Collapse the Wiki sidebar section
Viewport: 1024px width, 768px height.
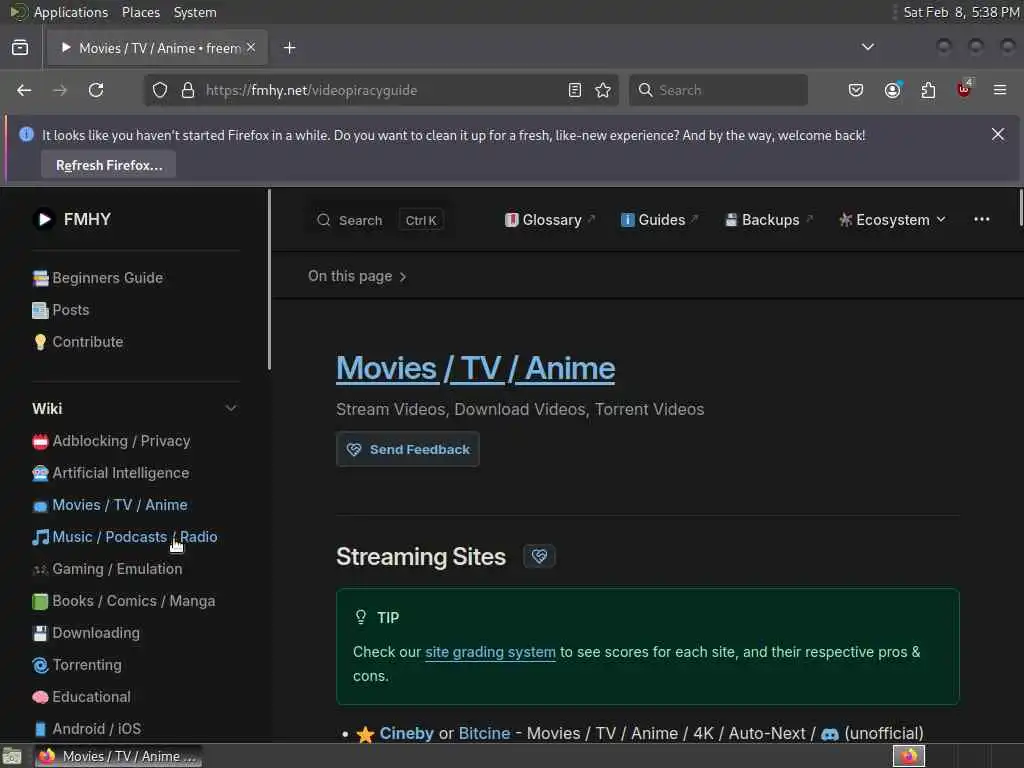(x=231, y=408)
